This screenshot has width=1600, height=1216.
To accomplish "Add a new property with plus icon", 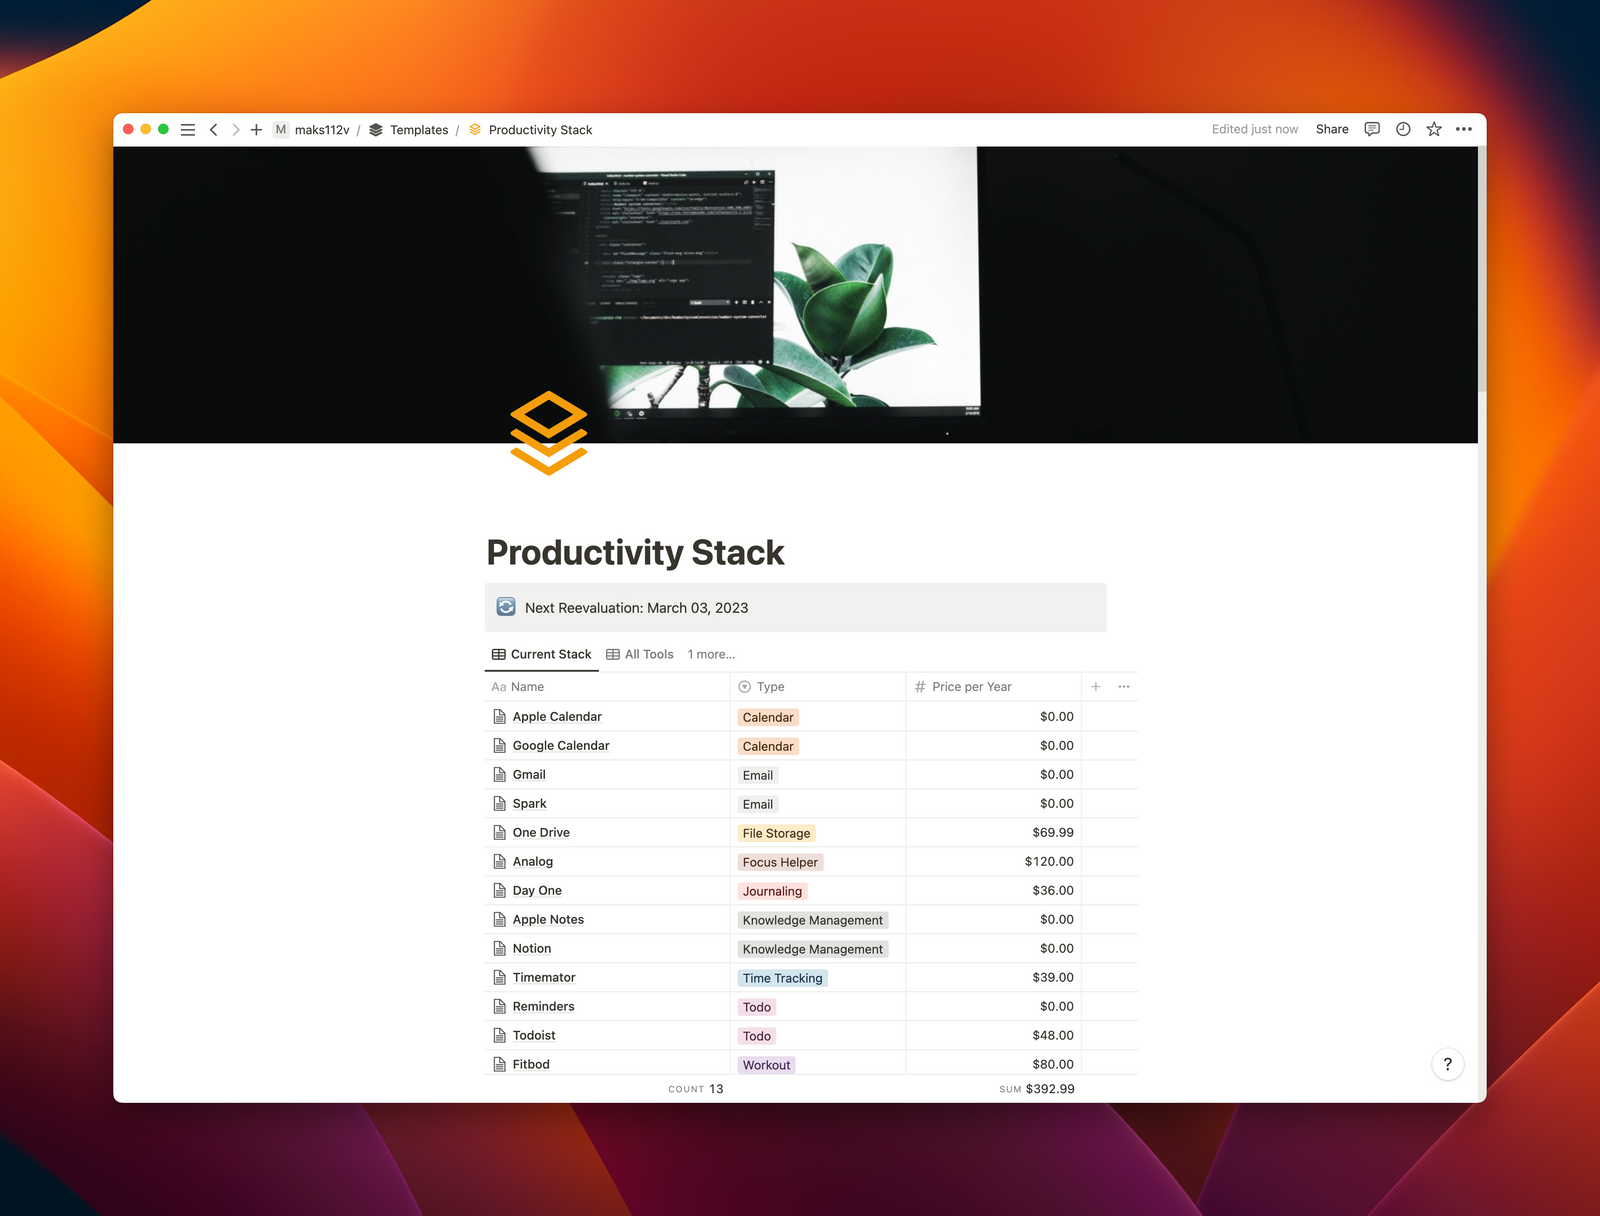I will point(1096,686).
